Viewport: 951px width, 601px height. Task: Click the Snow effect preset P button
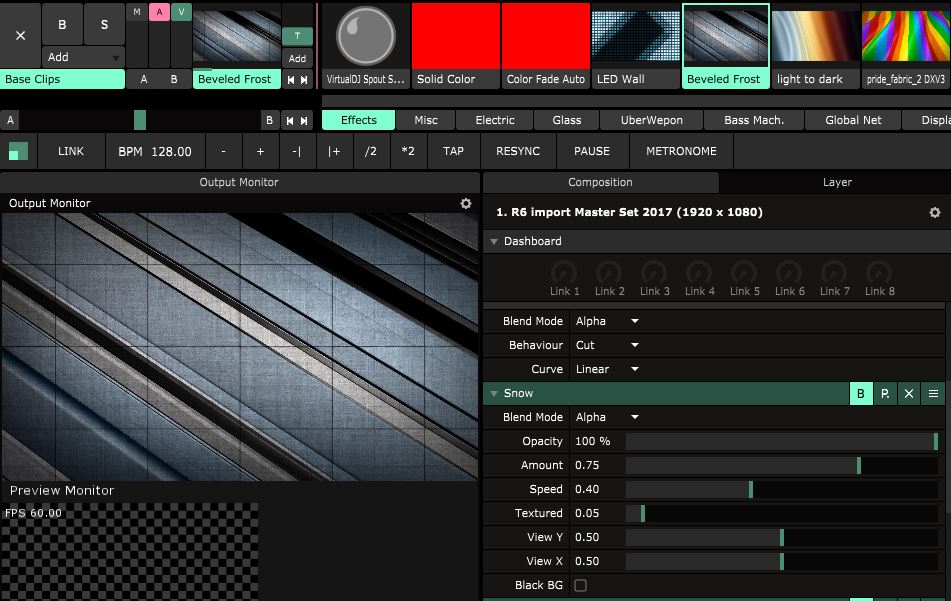(884, 394)
